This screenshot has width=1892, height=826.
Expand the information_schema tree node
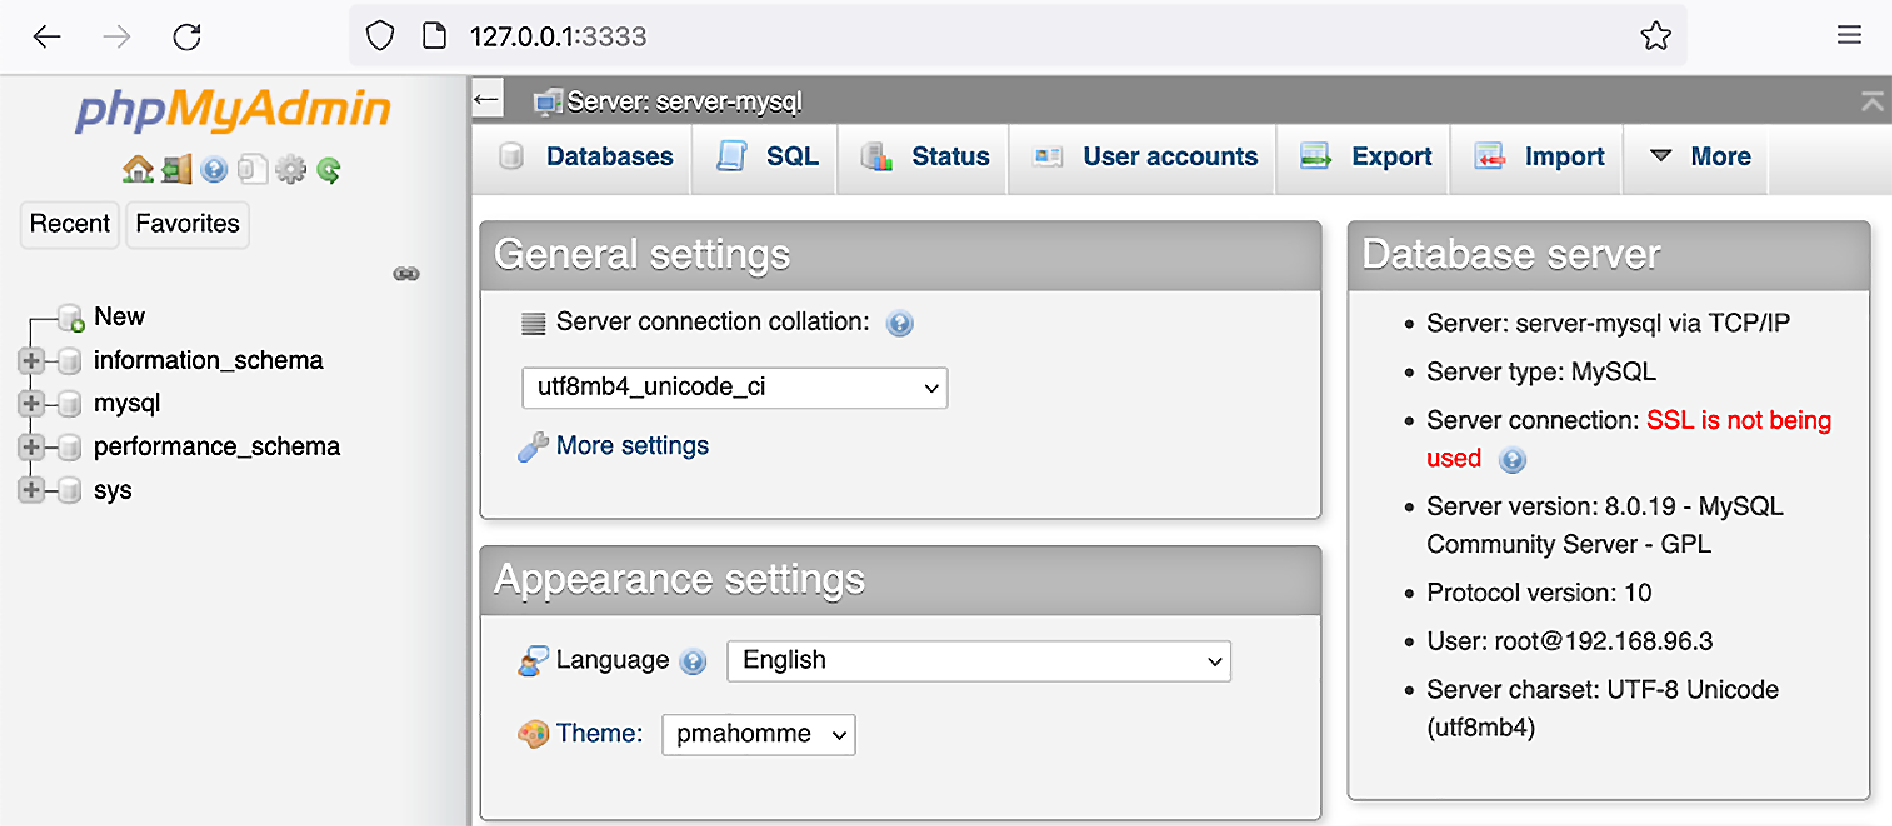click(31, 361)
